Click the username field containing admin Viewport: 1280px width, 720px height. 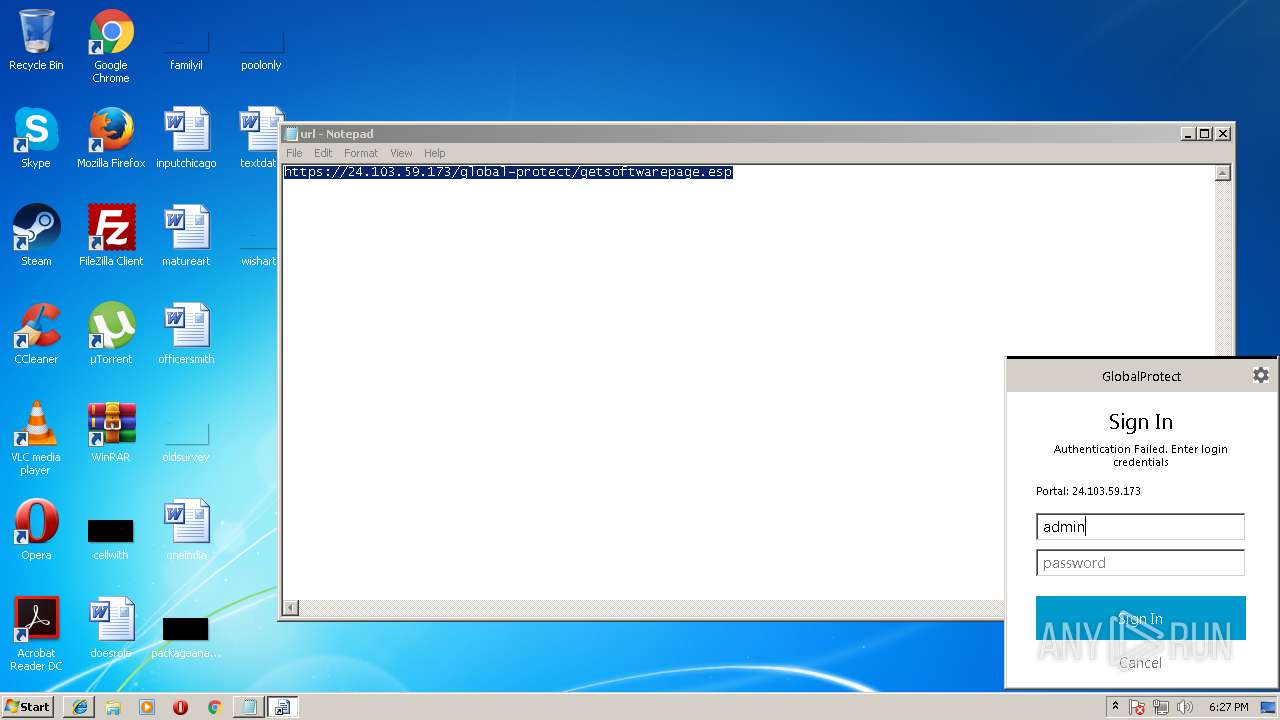point(1140,527)
